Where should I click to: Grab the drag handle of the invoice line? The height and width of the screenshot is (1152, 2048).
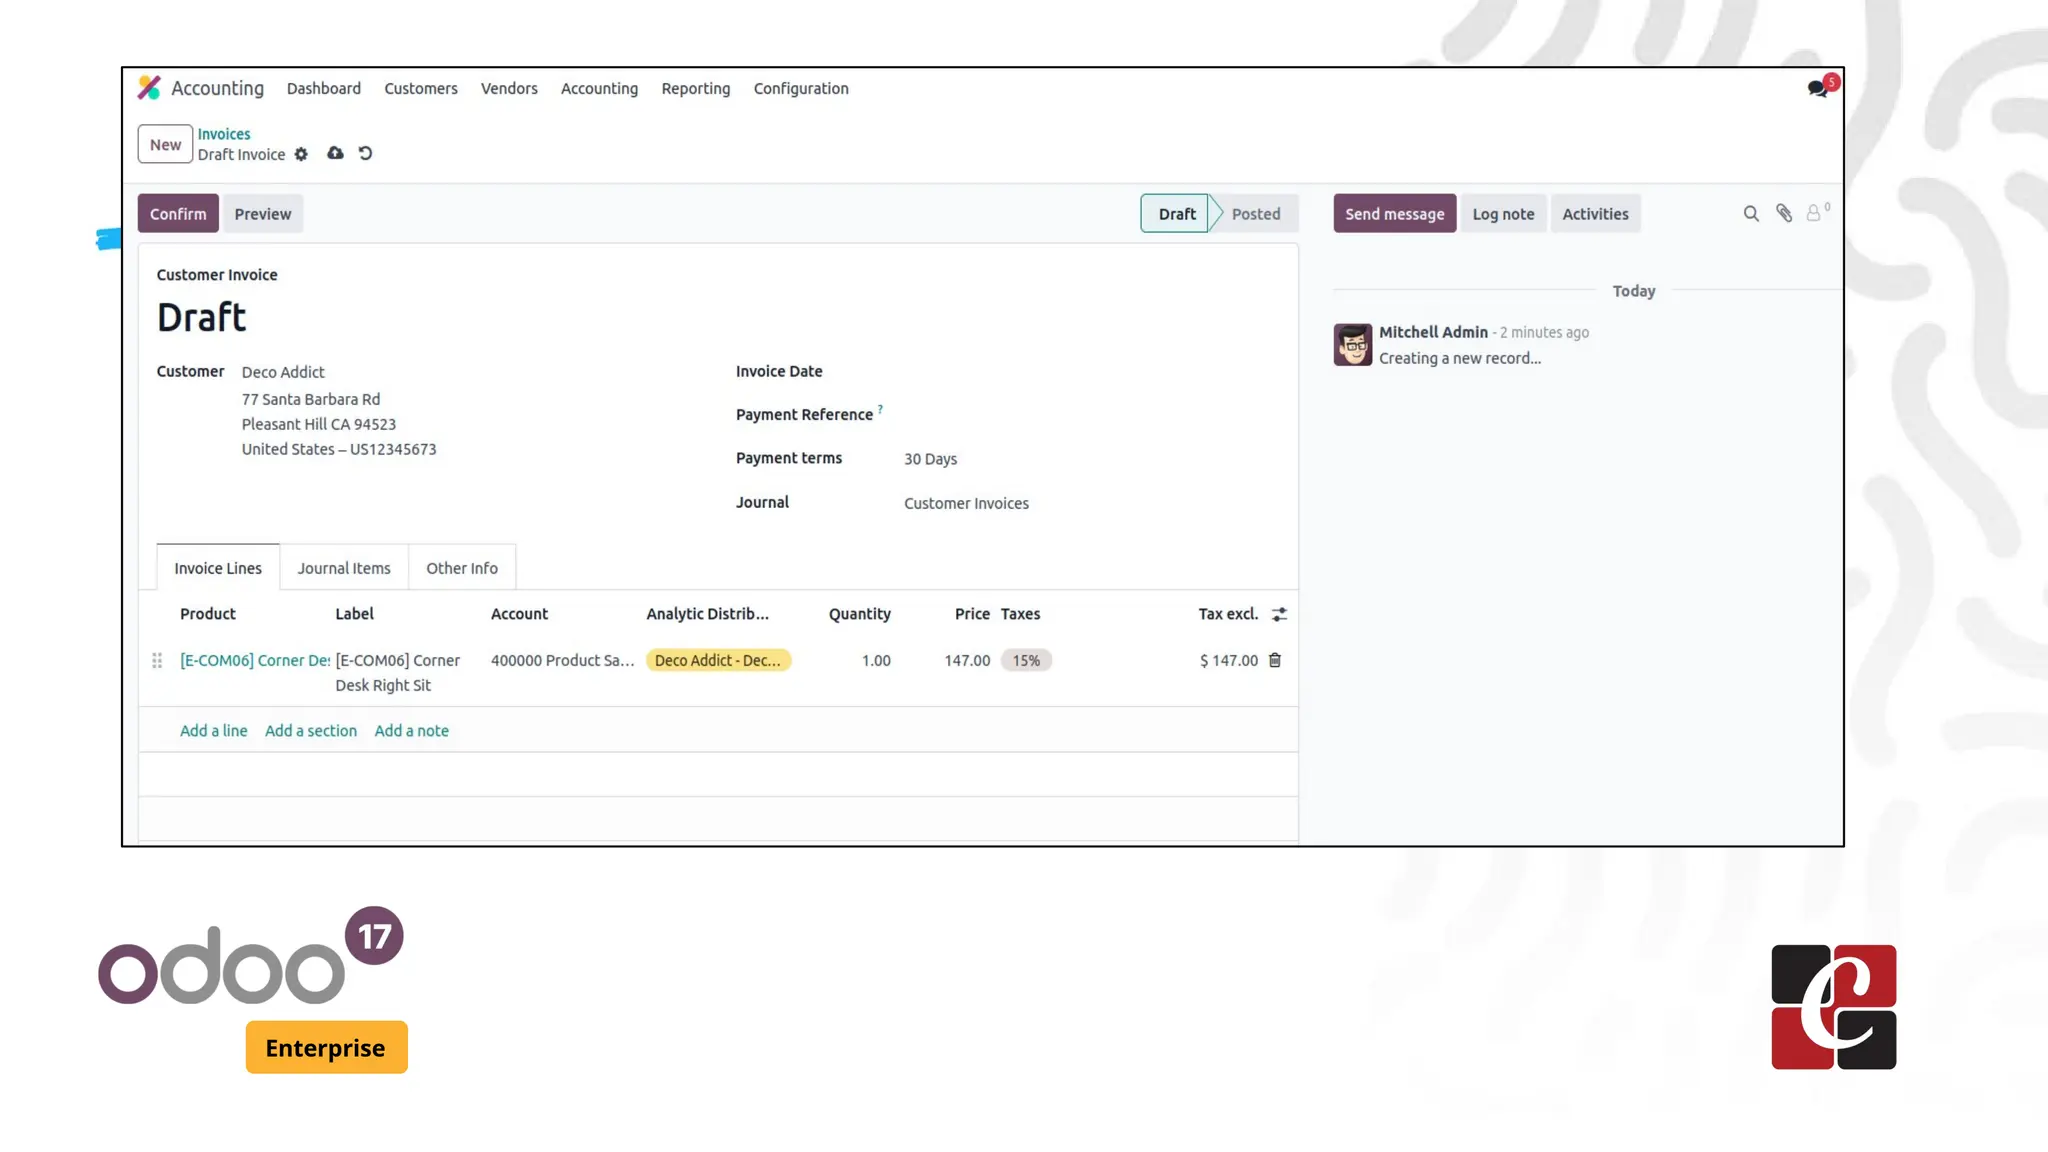[157, 660]
